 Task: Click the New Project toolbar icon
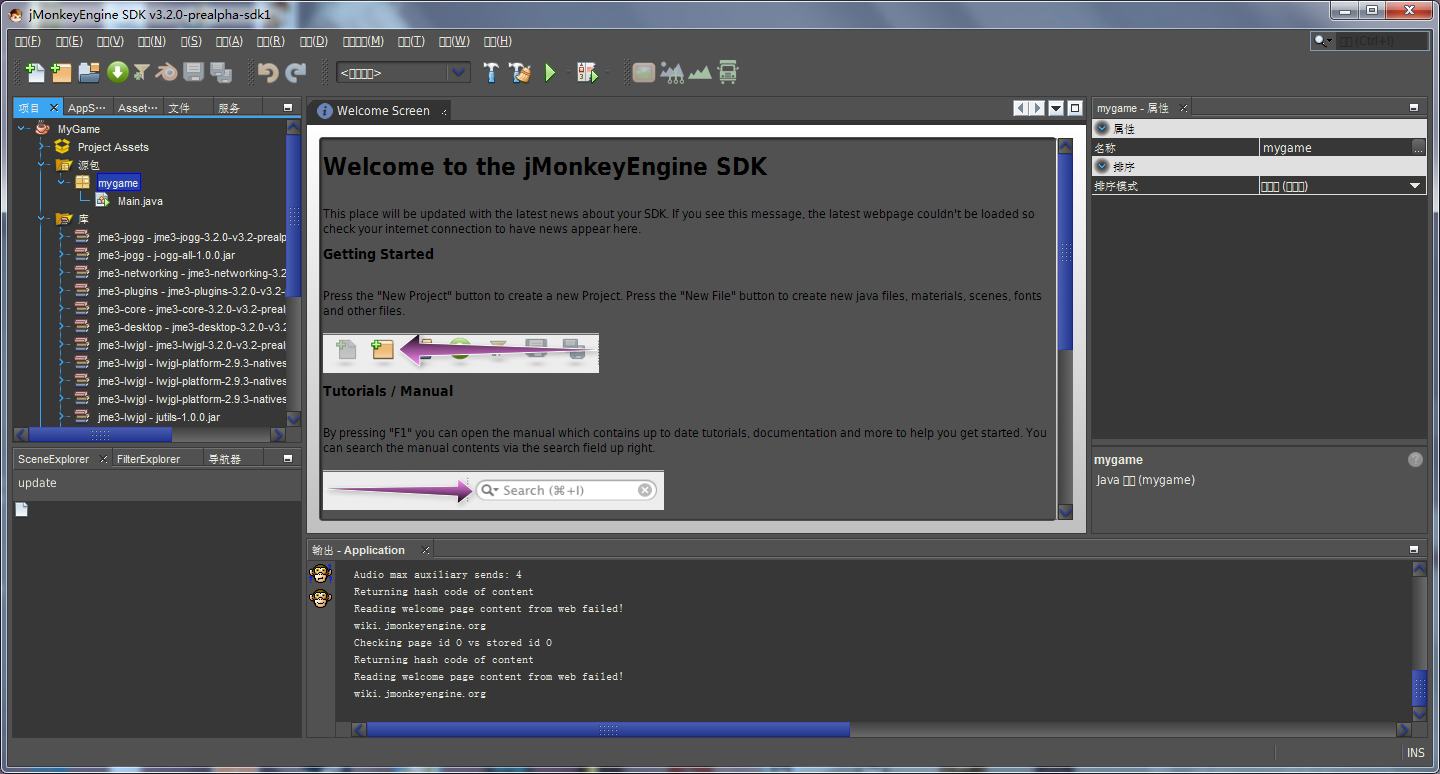click(x=62, y=72)
